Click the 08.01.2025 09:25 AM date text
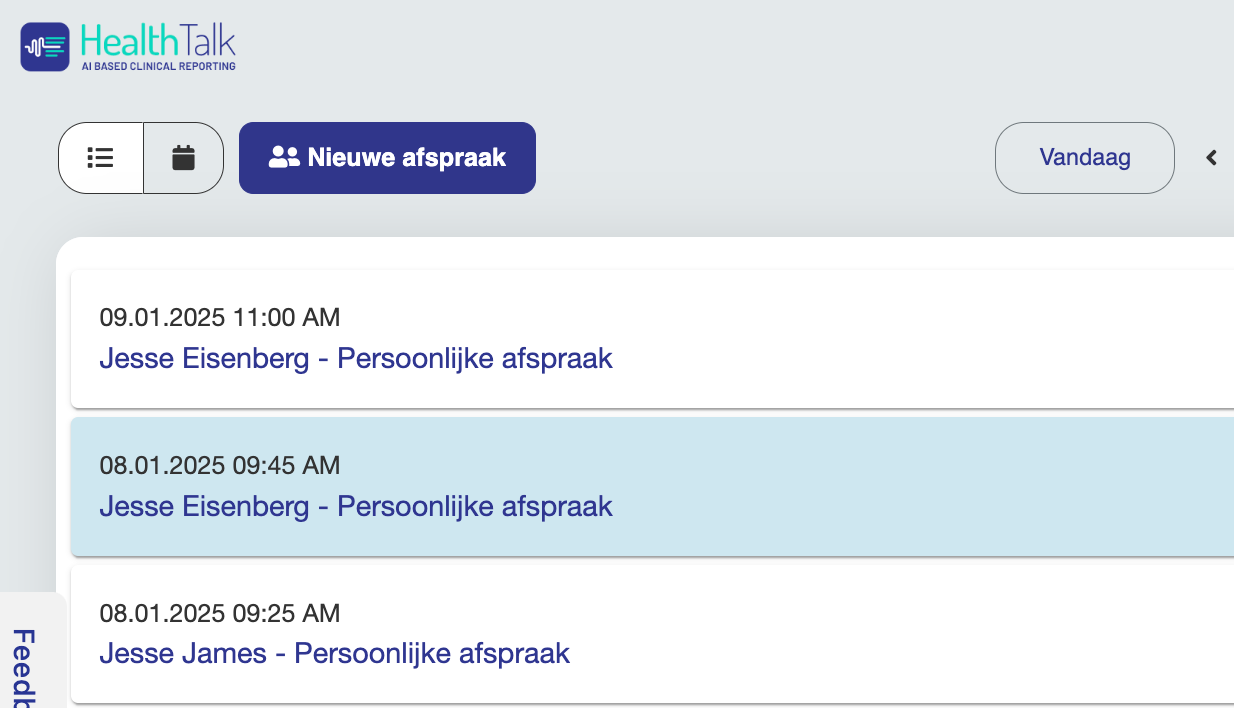The width and height of the screenshot is (1234, 708). (220, 613)
